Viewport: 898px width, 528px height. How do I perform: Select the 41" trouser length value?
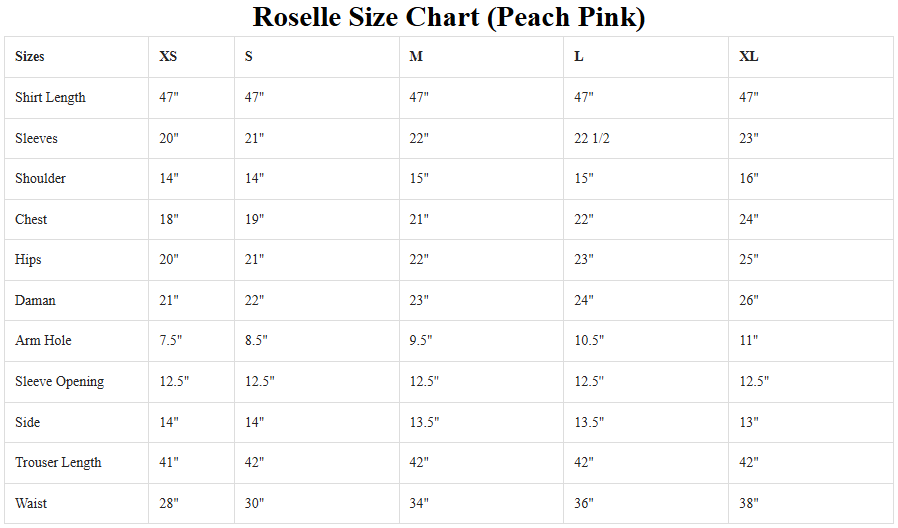click(x=169, y=463)
